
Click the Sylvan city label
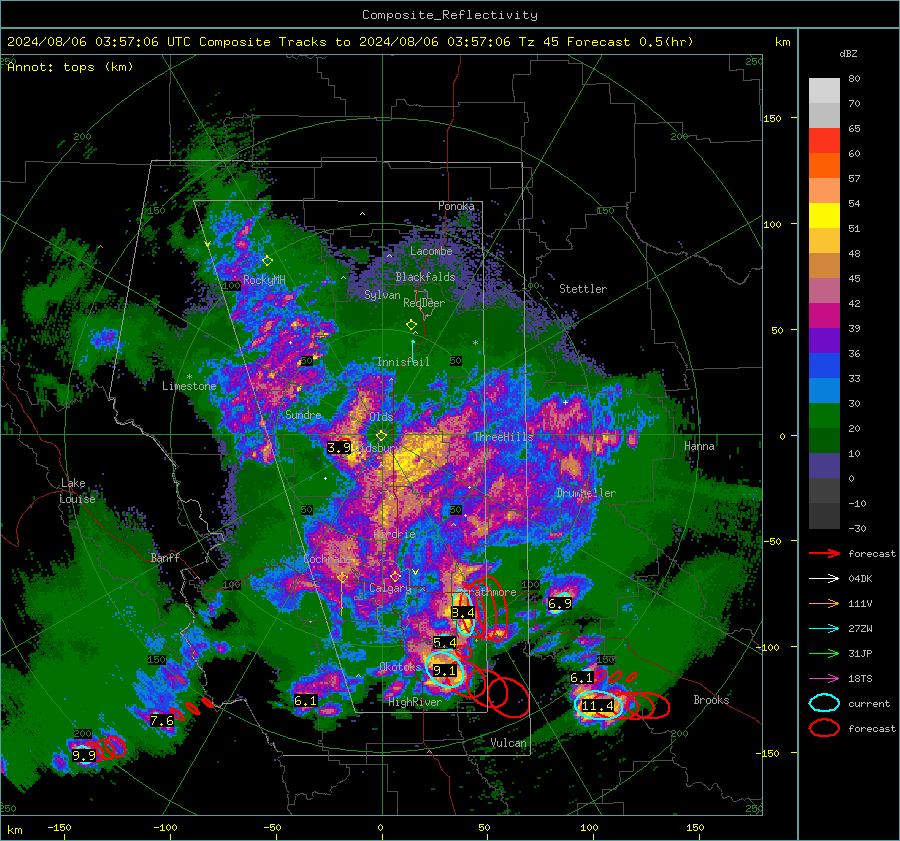pyautogui.click(x=382, y=295)
